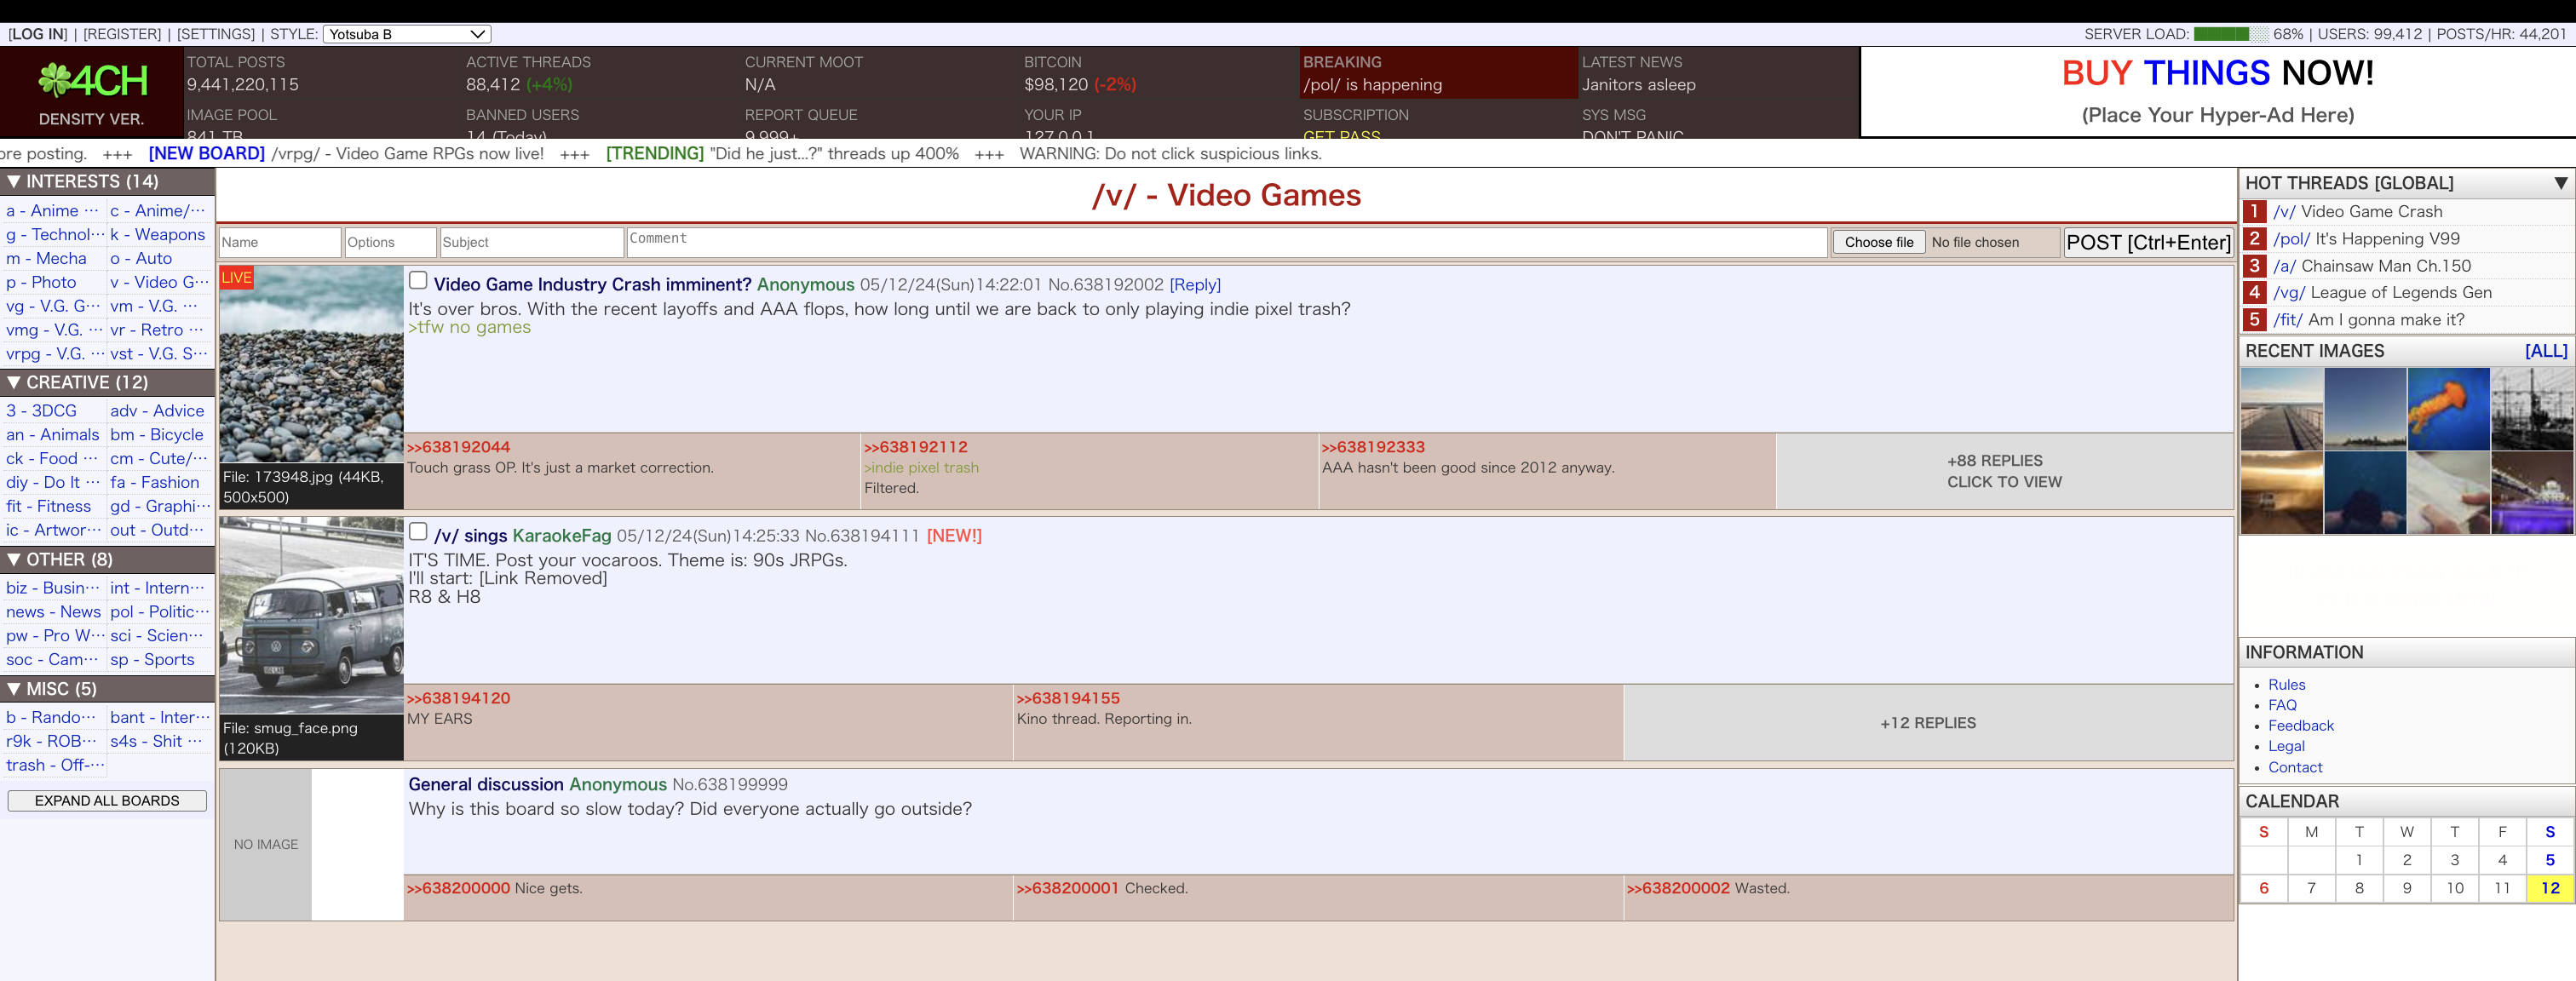Click EXPAND ALL BOARDS button
The height and width of the screenshot is (981, 2576).
coord(107,801)
